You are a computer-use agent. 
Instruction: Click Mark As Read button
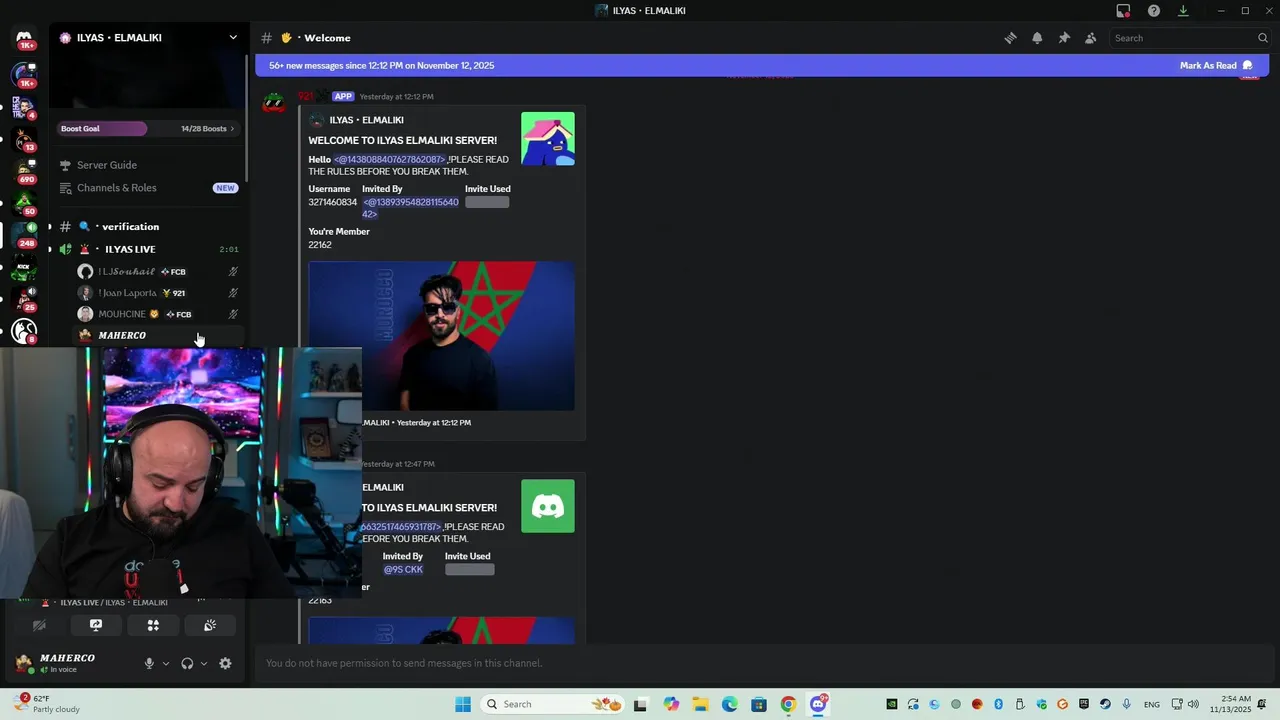point(1216,65)
